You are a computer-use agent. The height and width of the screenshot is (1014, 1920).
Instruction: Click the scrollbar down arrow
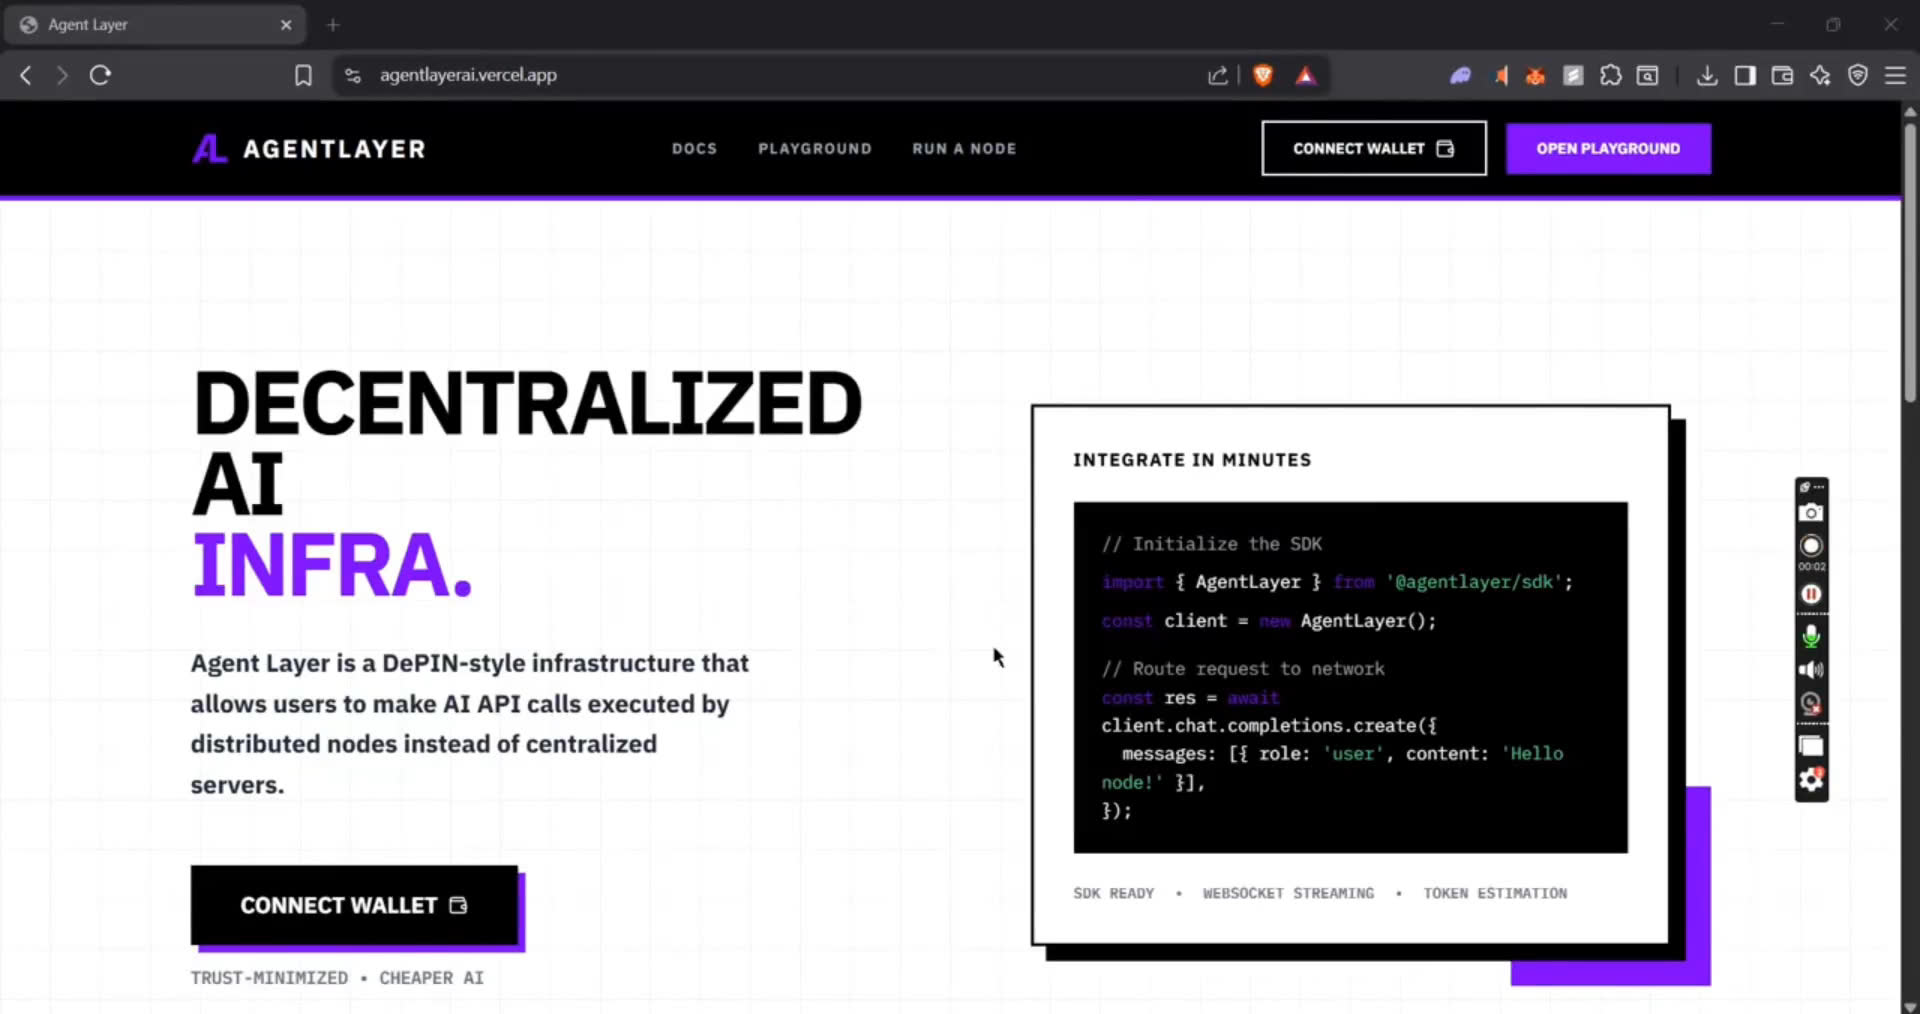click(1910, 1006)
